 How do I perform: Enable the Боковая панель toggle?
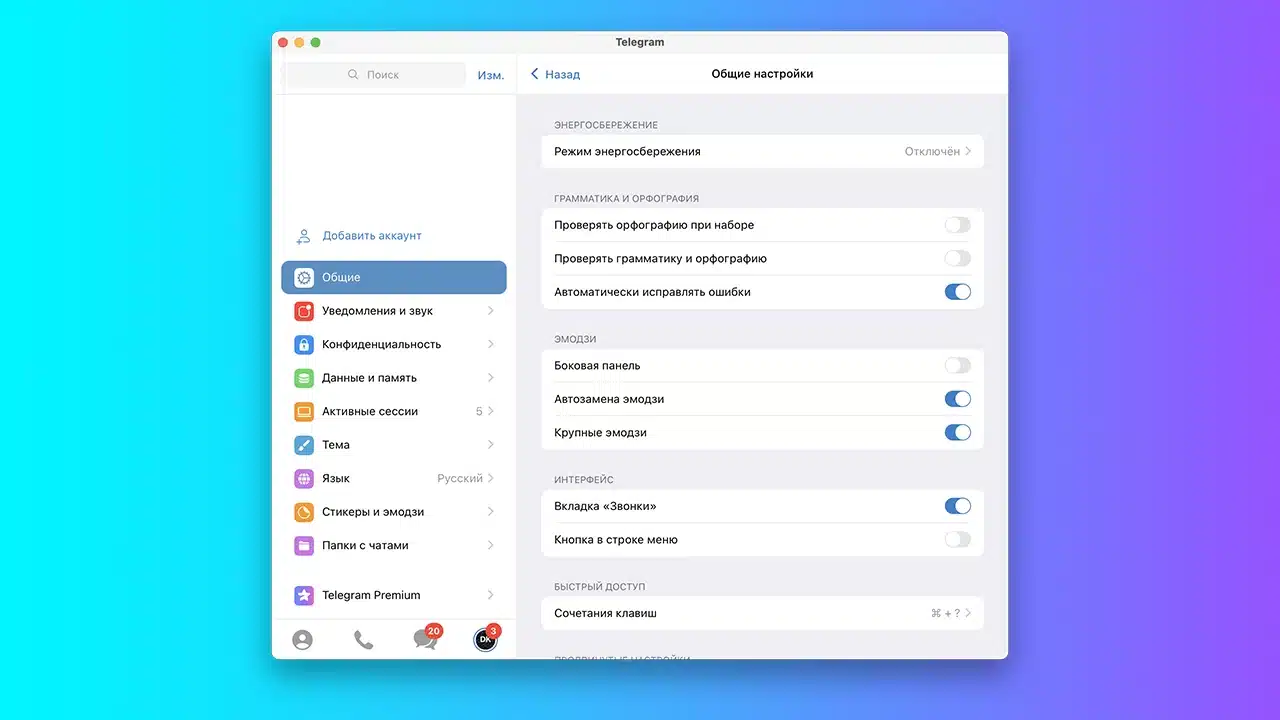(957, 365)
